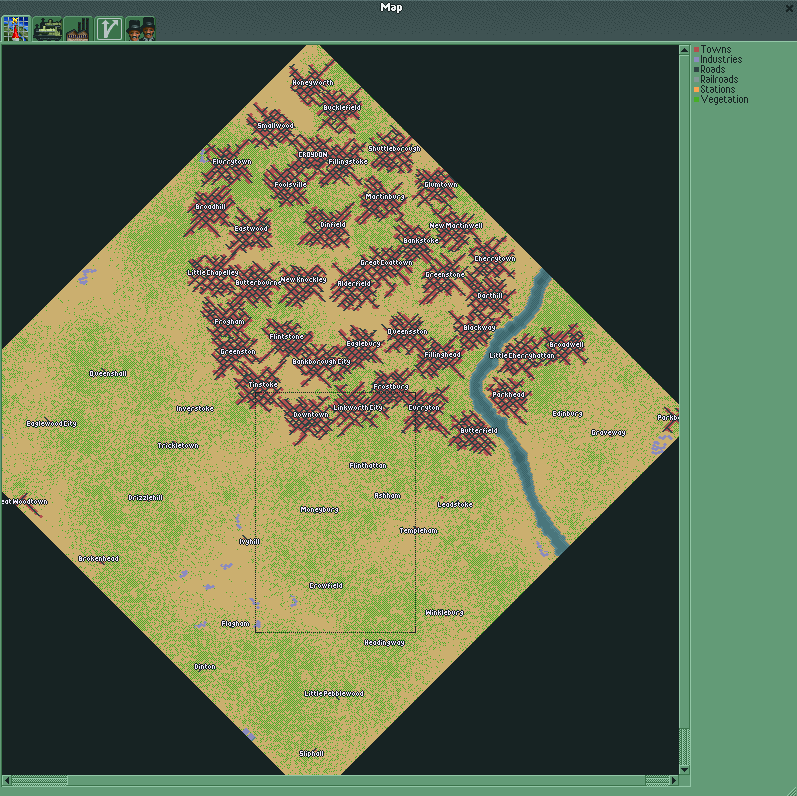Click the Bankstoke town label
Image resolution: width=797 pixels, height=796 pixels.
(x=421, y=240)
